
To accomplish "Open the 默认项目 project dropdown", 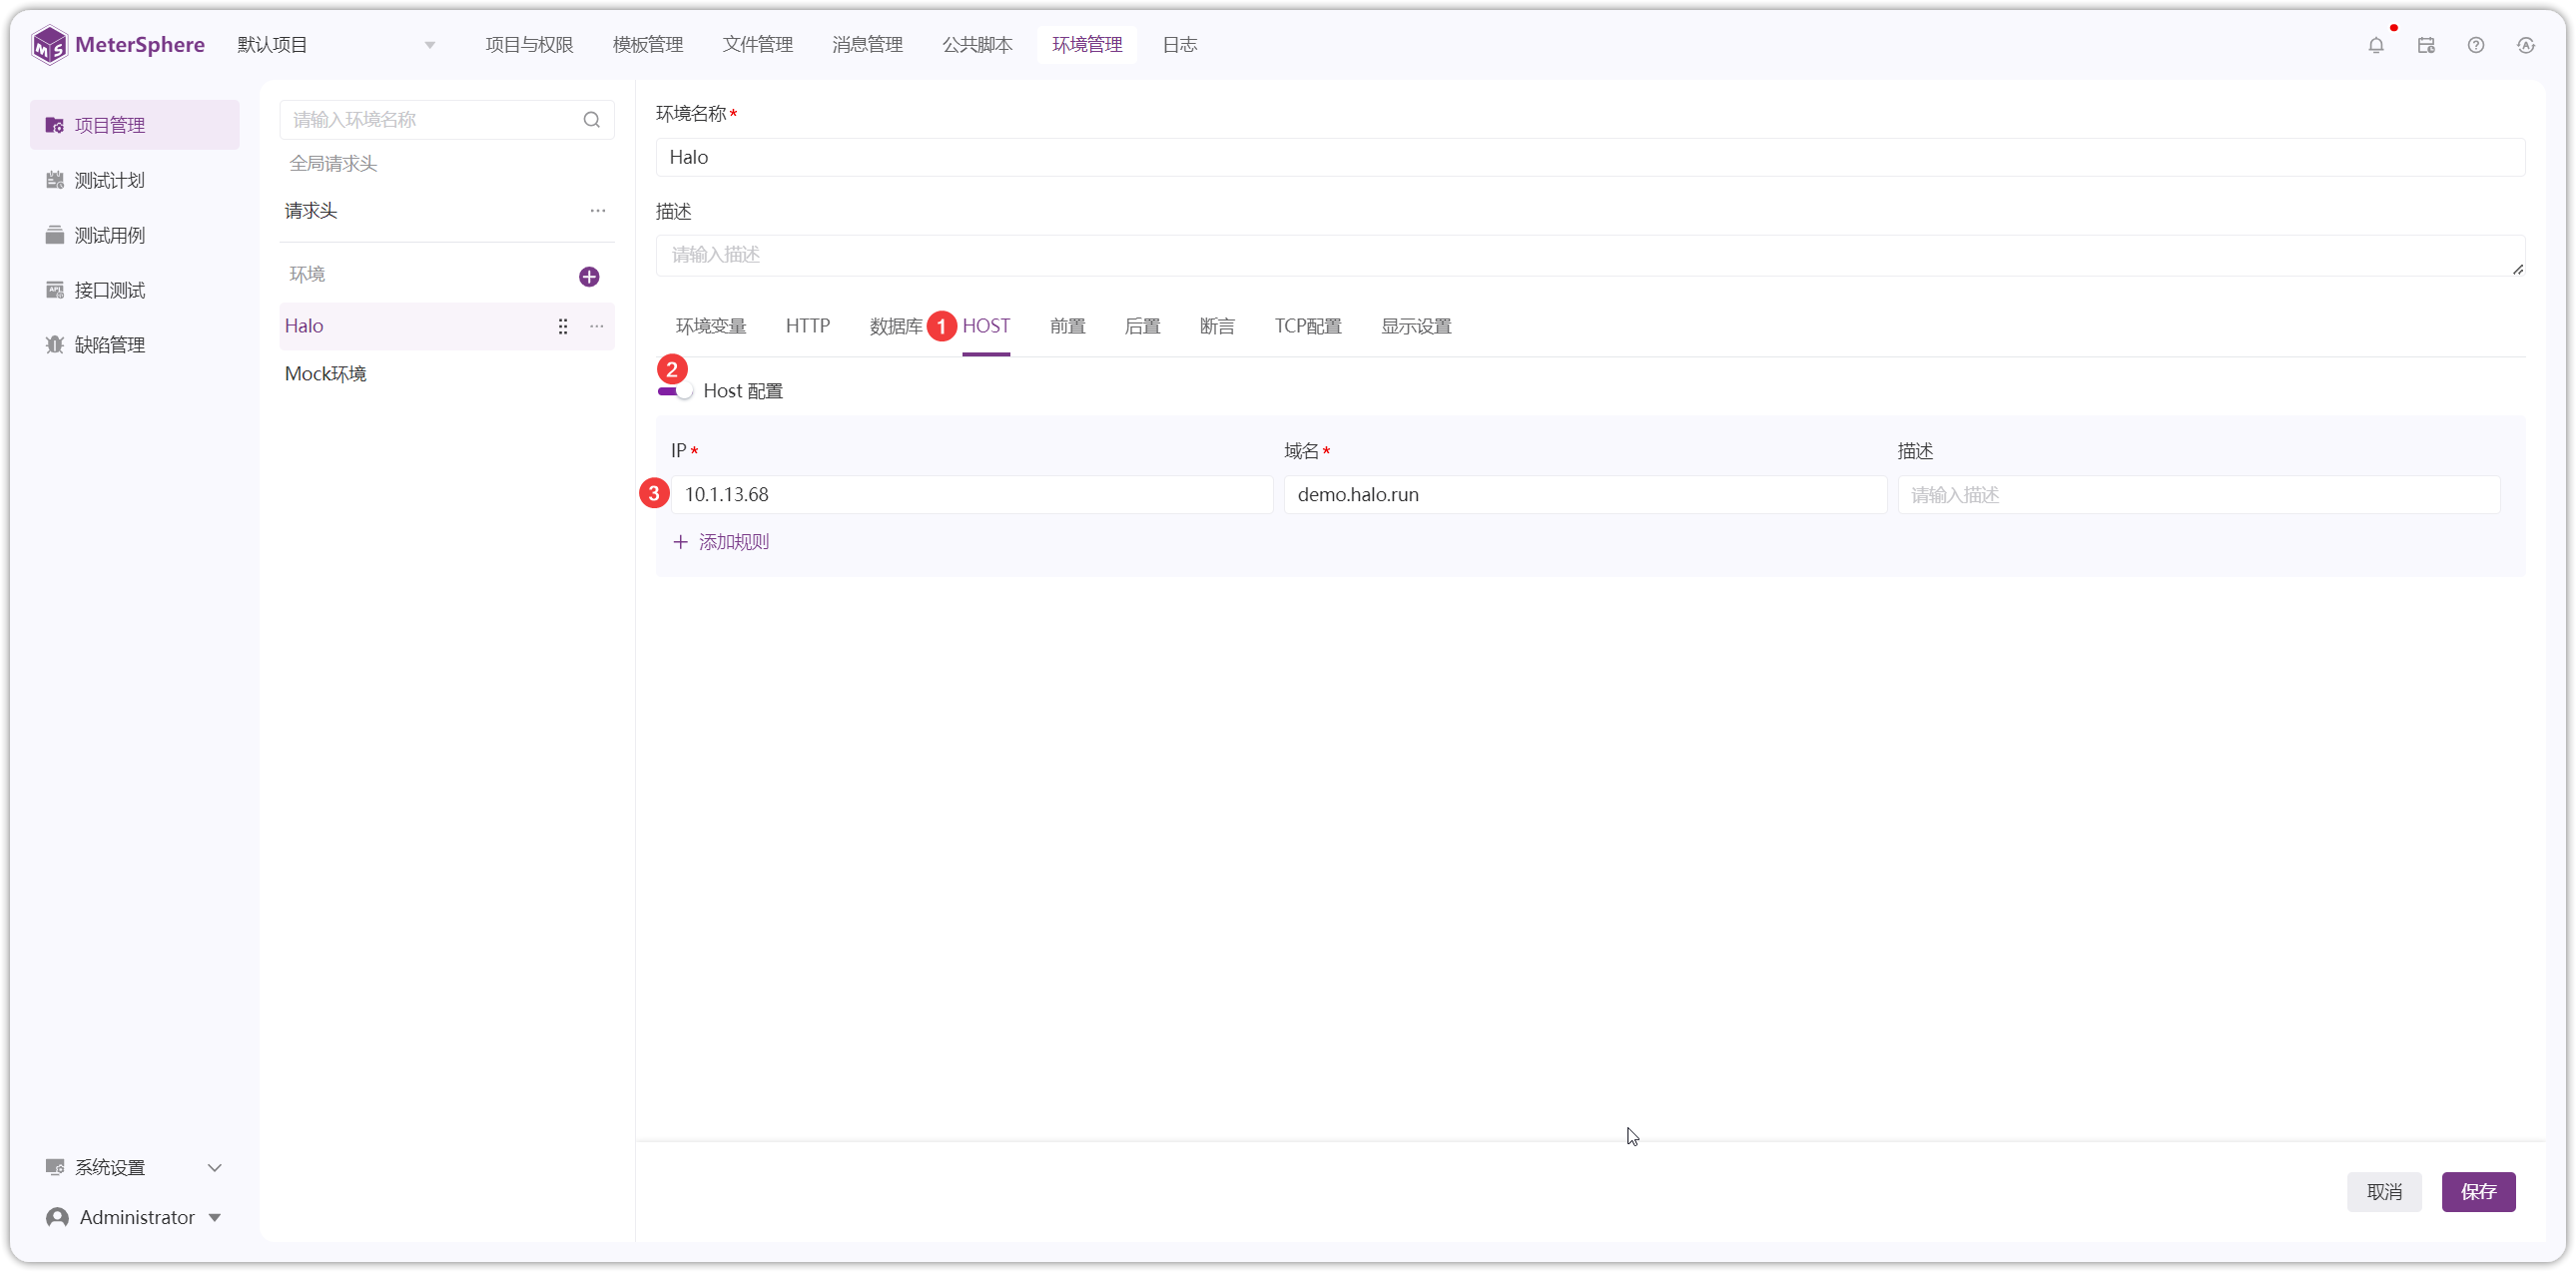I will [336, 45].
